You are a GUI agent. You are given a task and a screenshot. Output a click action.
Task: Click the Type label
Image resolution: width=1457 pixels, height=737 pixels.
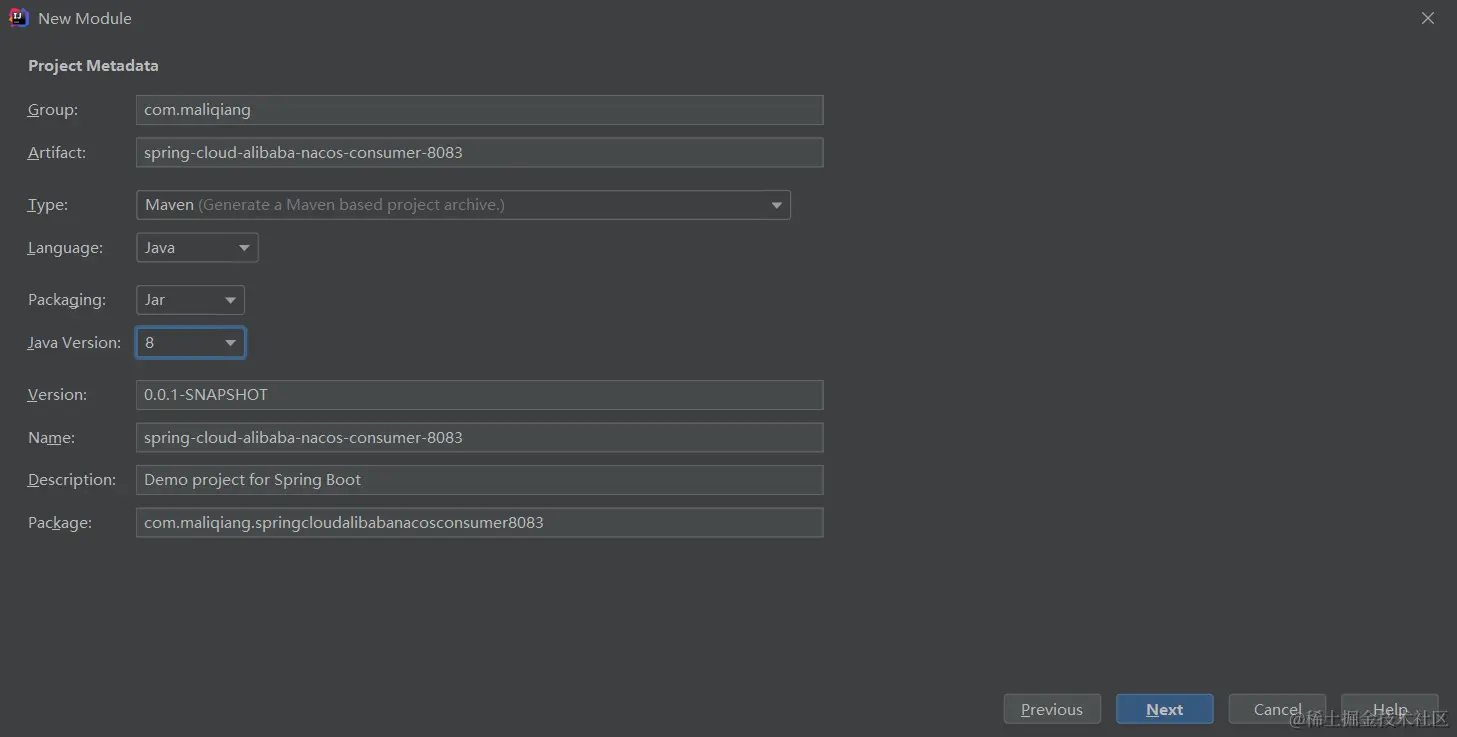tap(47, 205)
